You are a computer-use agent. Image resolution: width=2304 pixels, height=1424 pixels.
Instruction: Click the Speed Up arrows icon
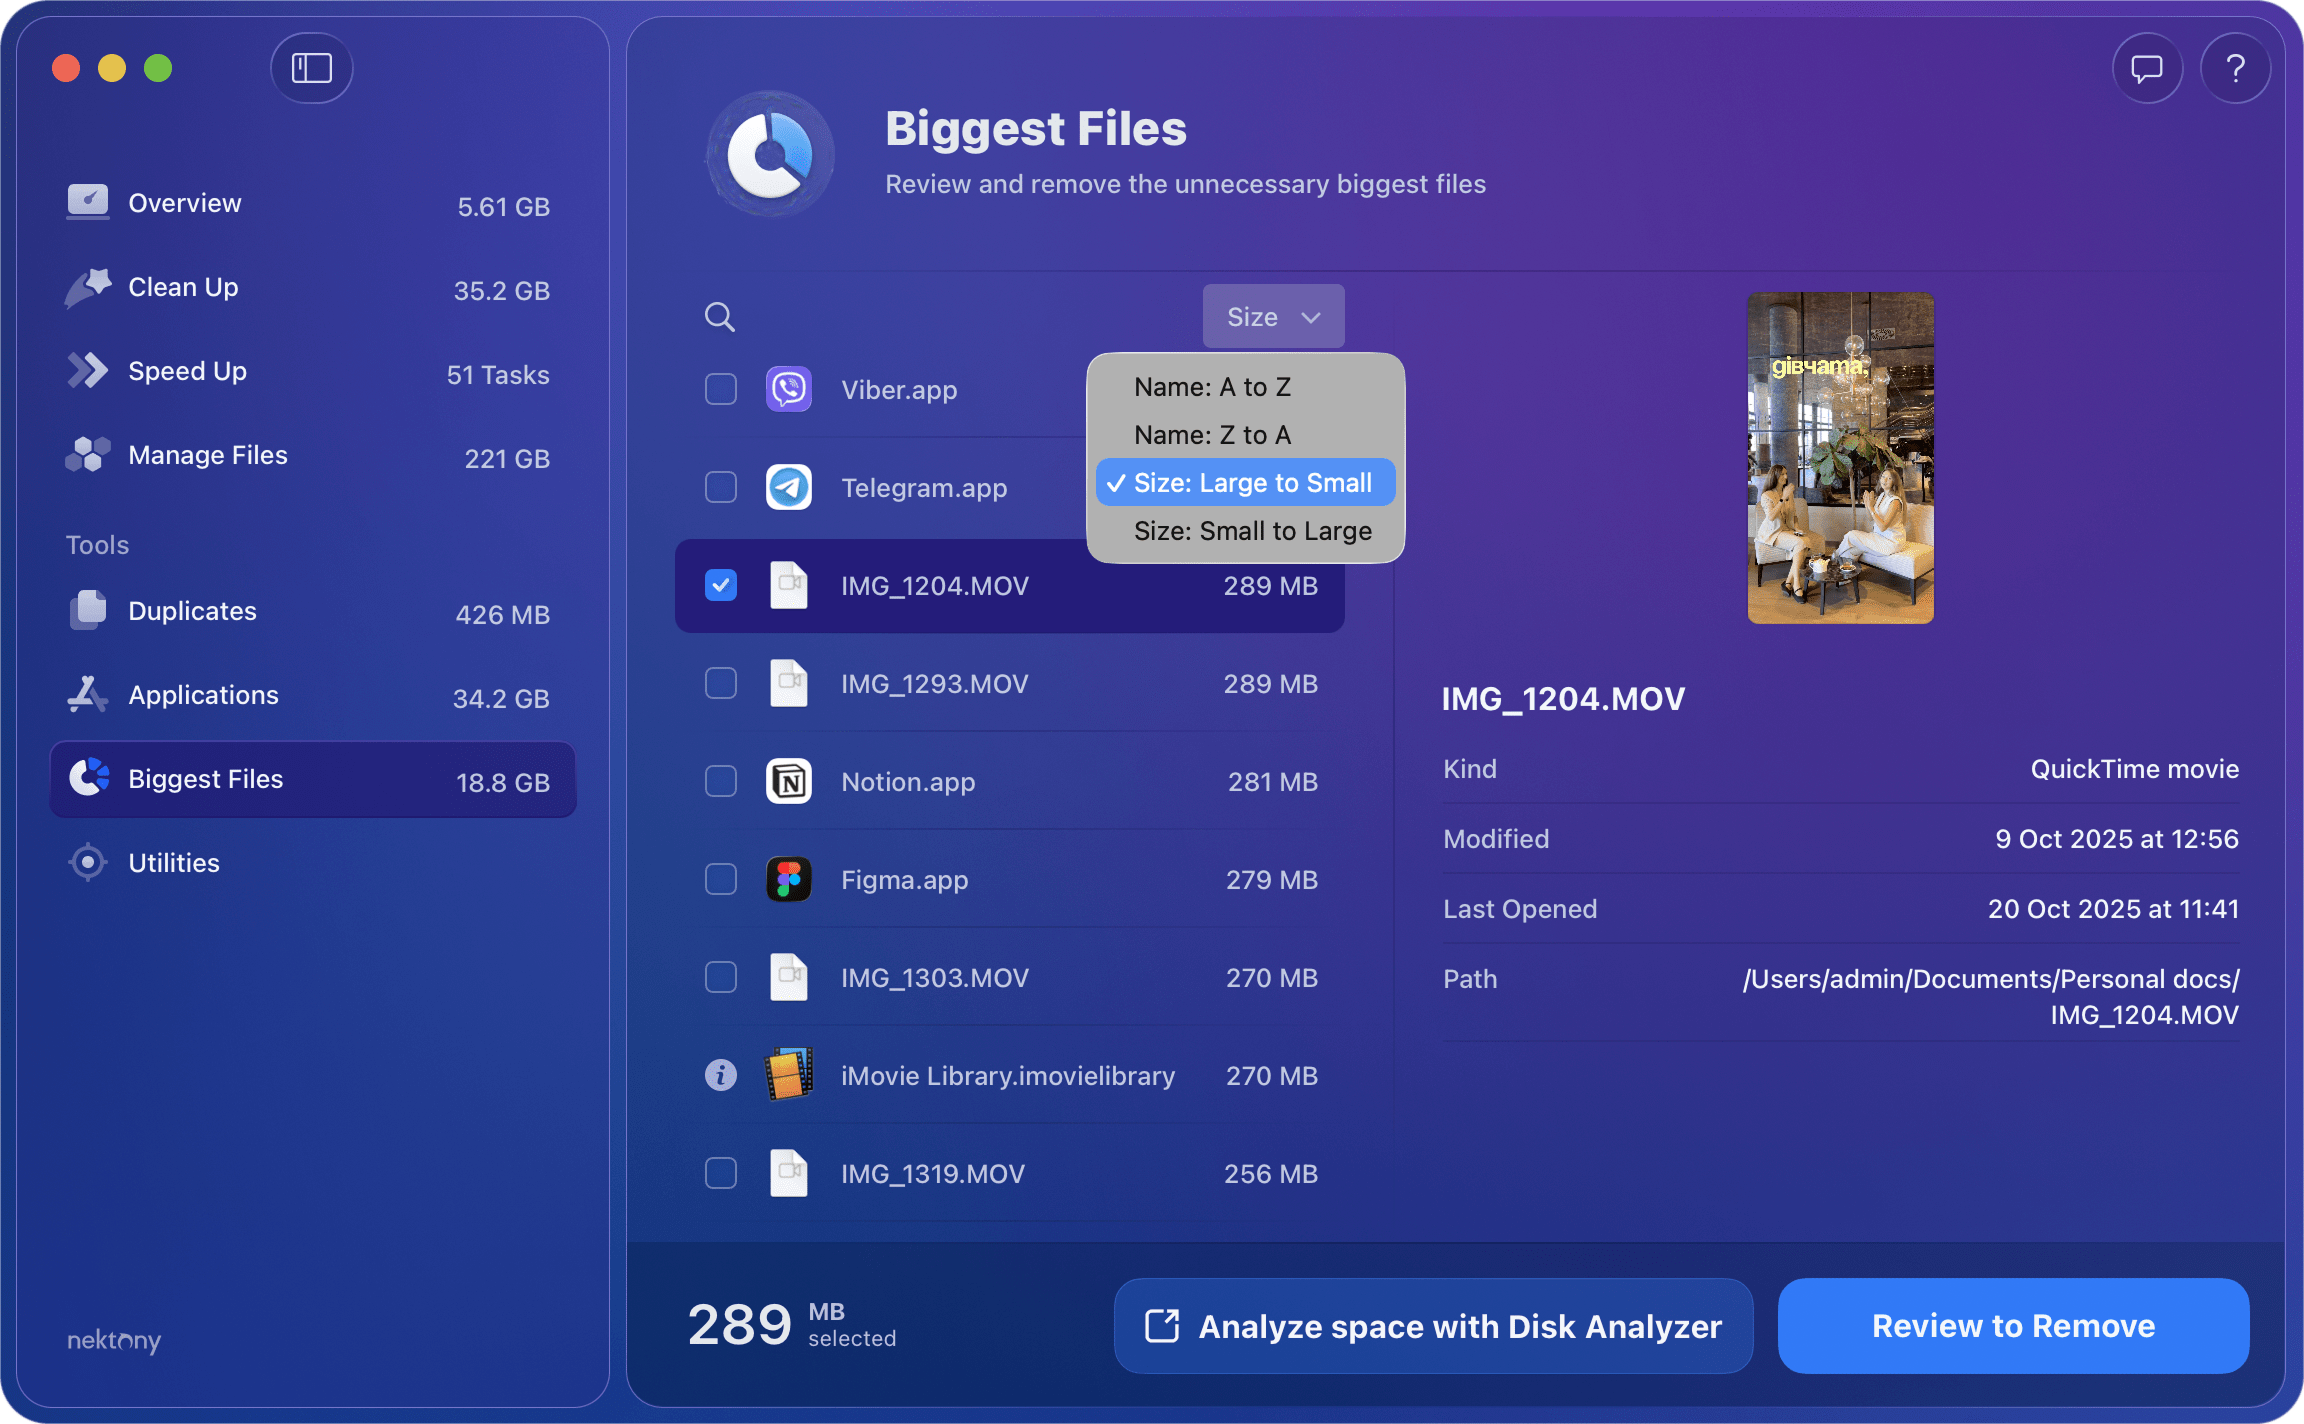pyautogui.click(x=88, y=370)
